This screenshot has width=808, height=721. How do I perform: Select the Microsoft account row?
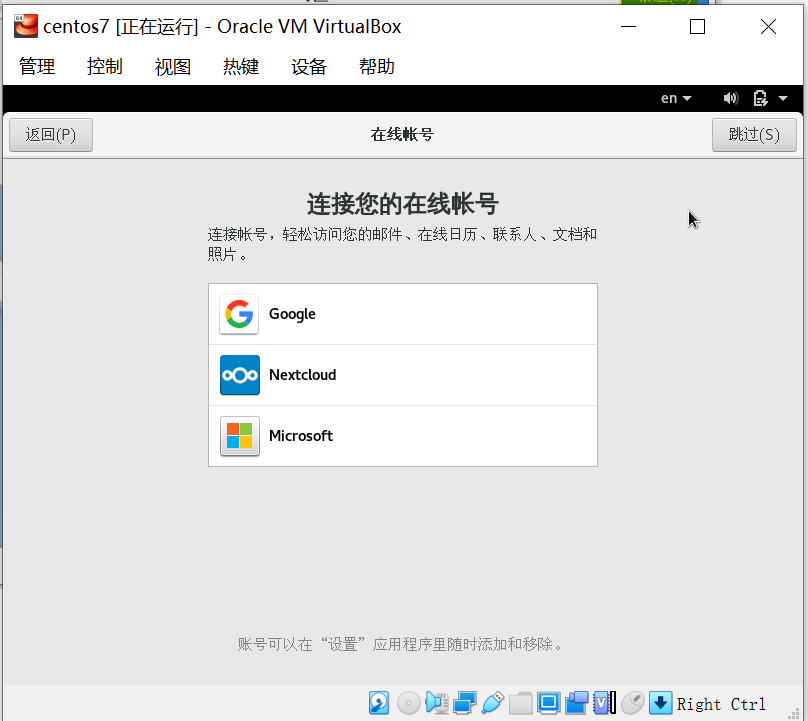point(403,435)
